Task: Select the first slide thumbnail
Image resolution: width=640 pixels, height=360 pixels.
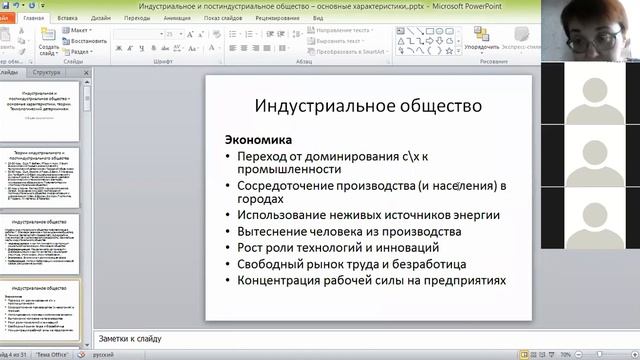Action: tap(40, 111)
